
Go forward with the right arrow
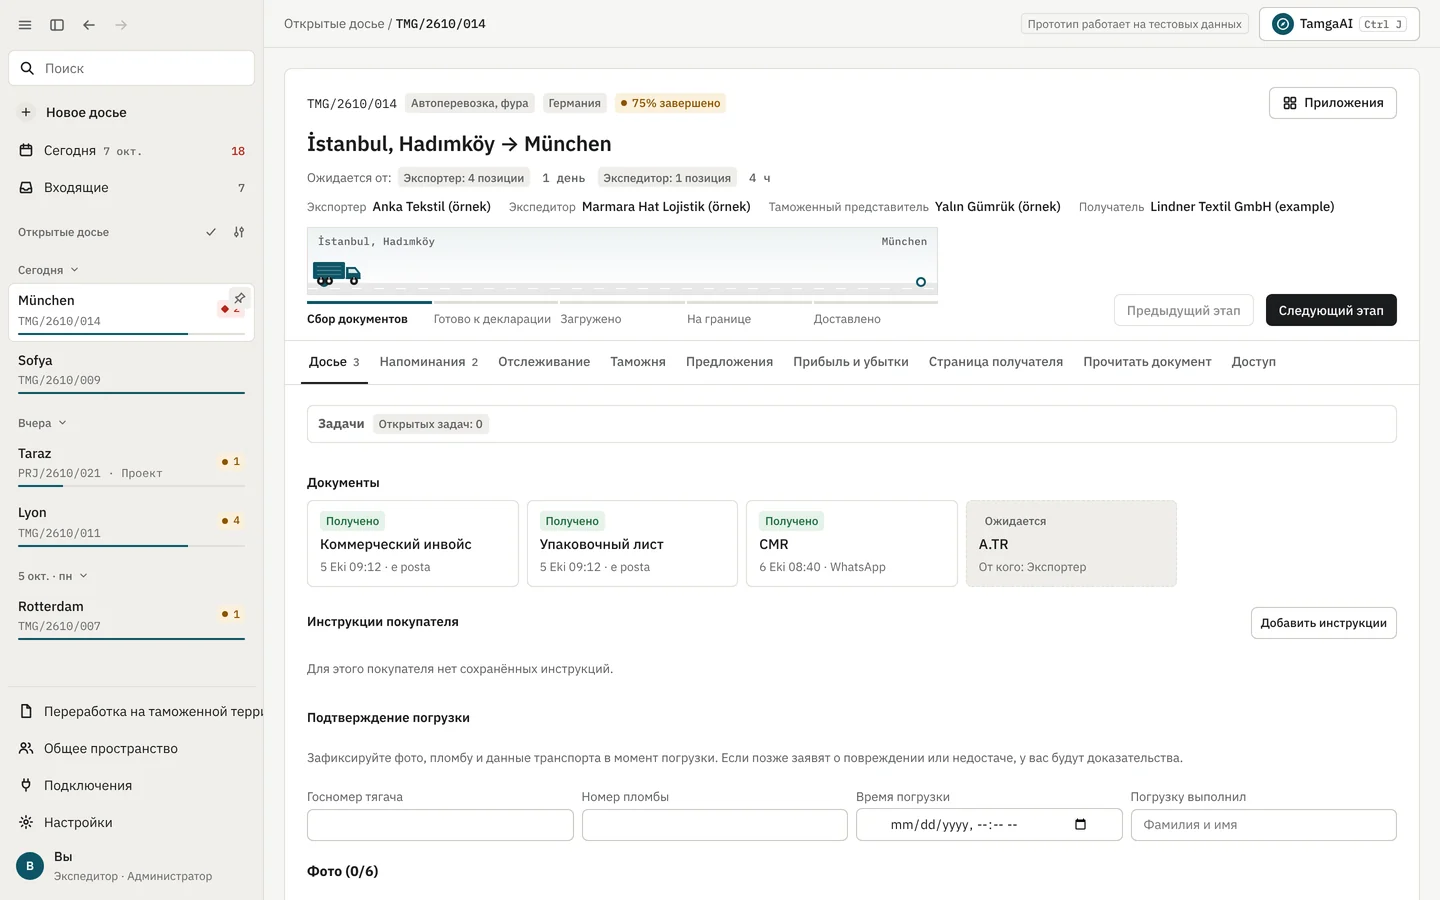point(121,25)
